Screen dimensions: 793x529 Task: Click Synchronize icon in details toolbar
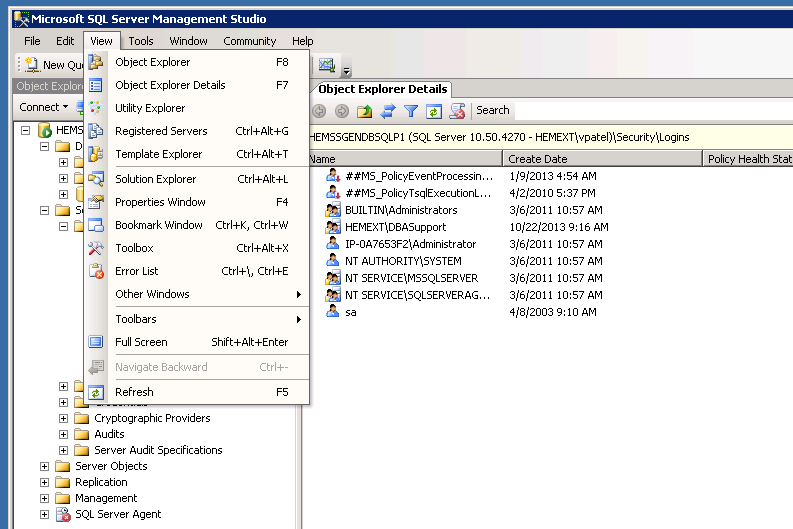pos(388,111)
